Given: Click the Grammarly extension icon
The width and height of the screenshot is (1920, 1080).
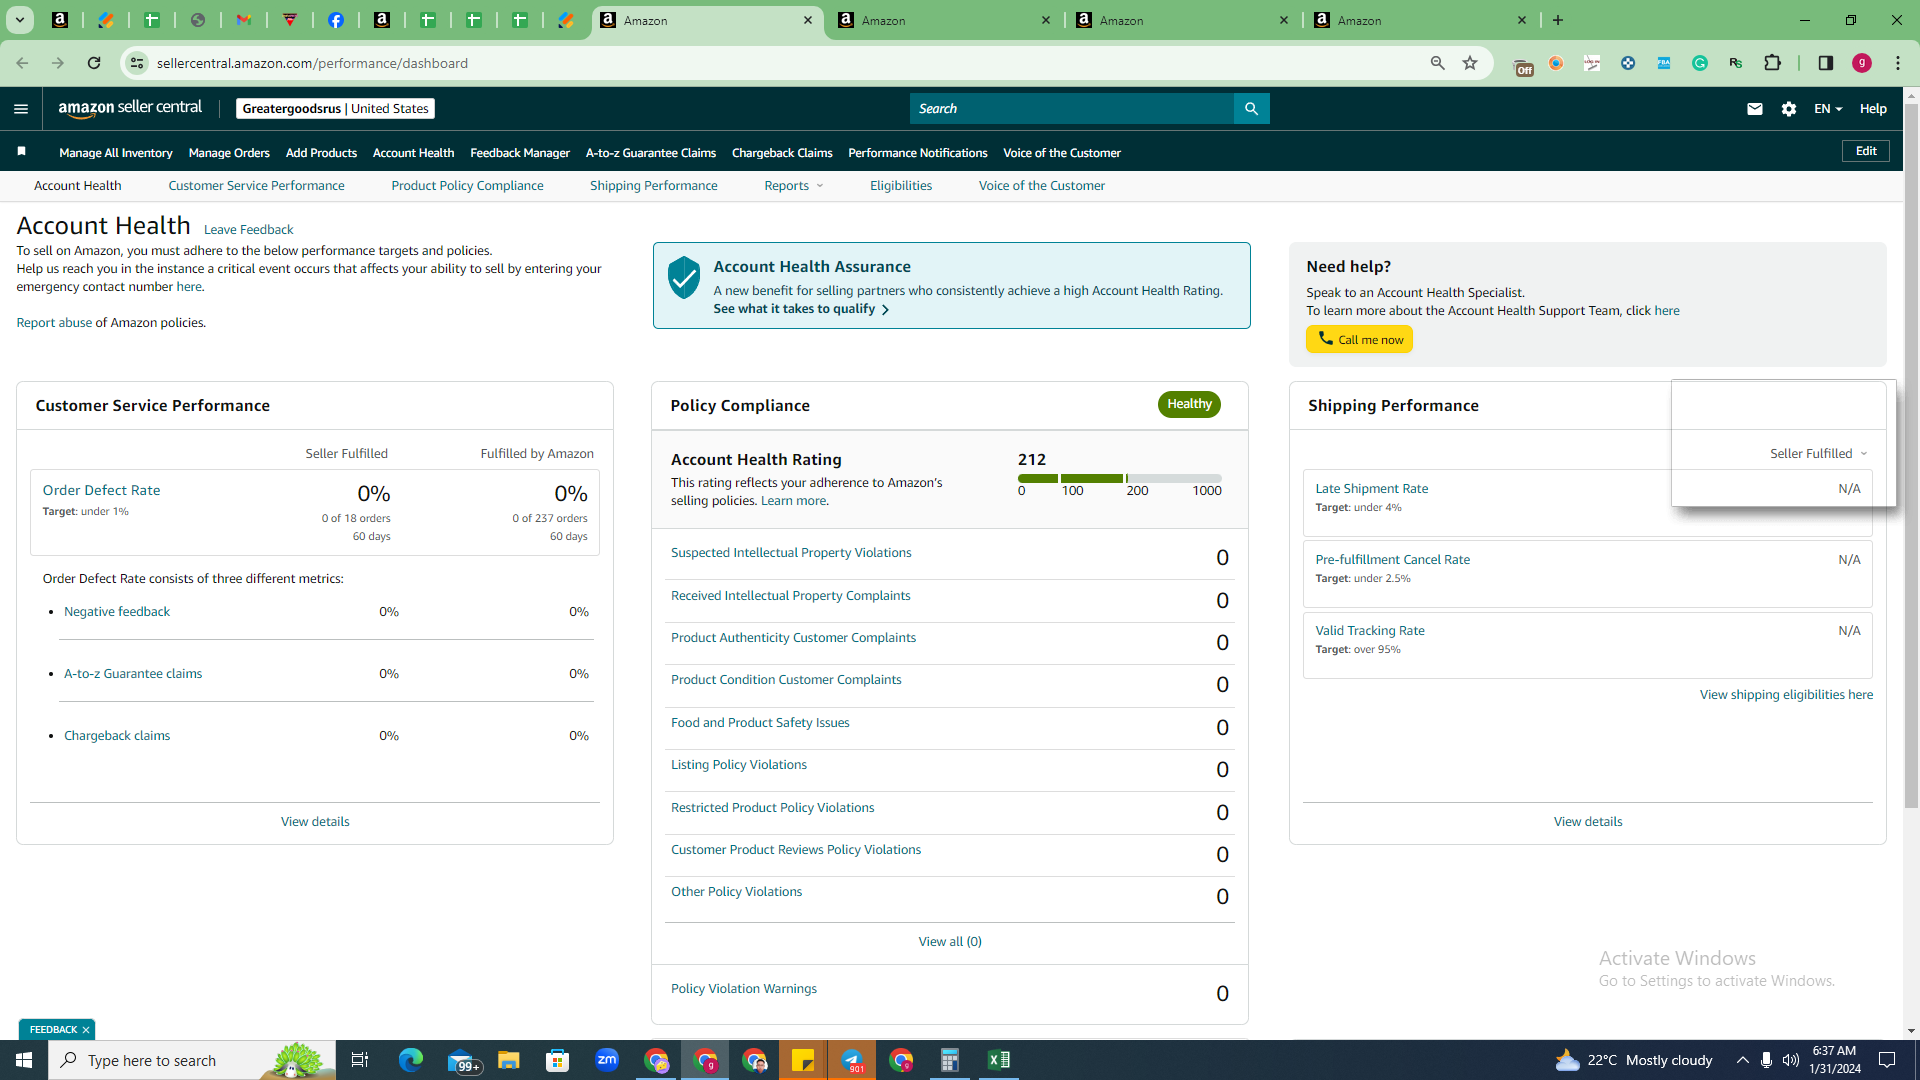Looking at the screenshot, I should [1700, 63].
